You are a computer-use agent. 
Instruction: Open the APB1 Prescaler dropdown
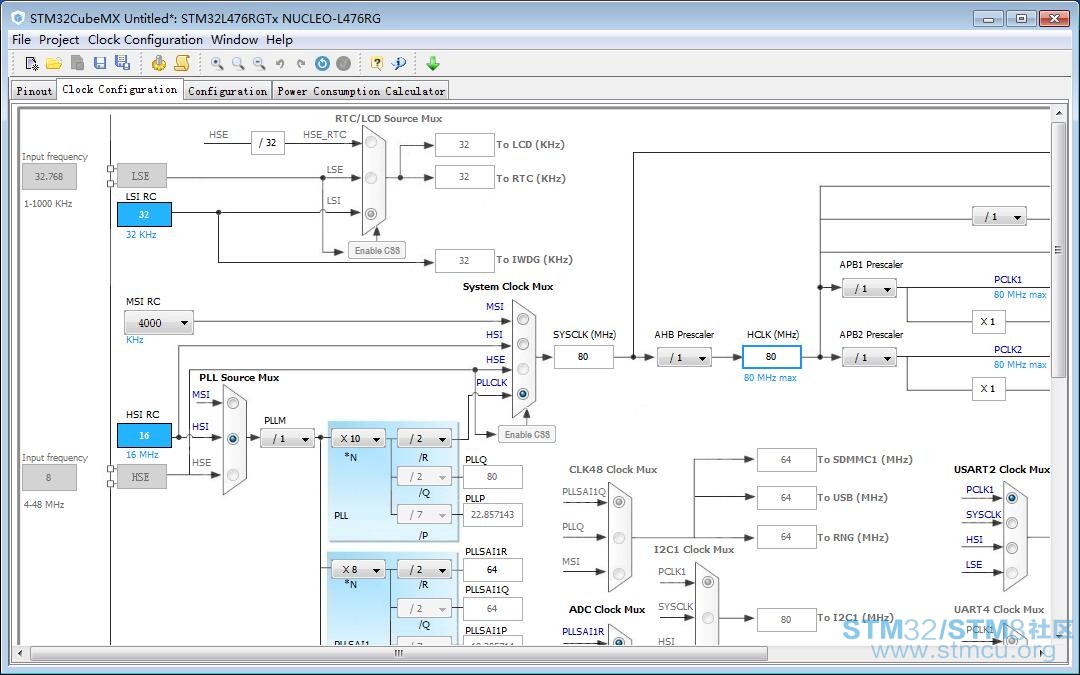coord(869,289)
